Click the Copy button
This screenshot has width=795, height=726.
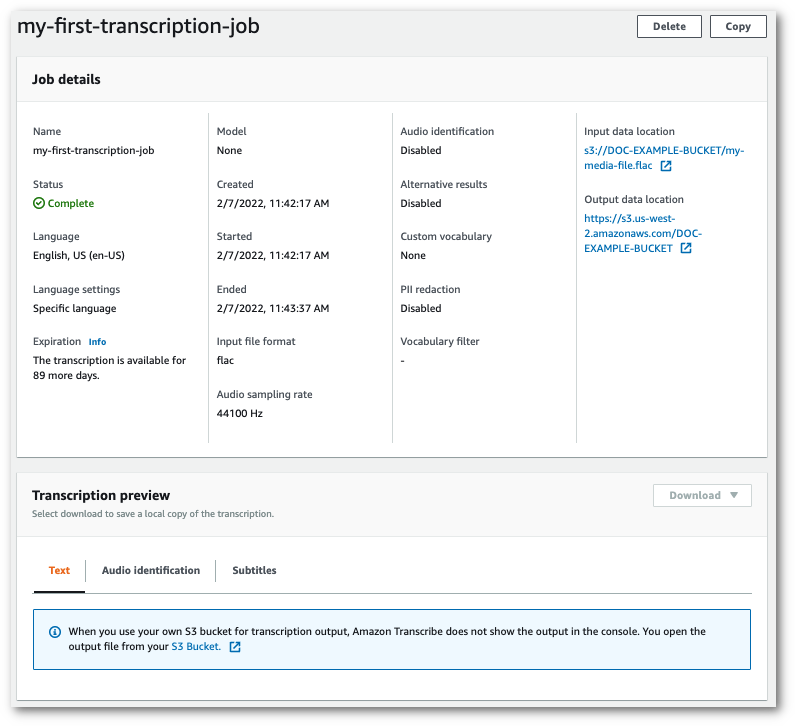[x=738, y=27]
